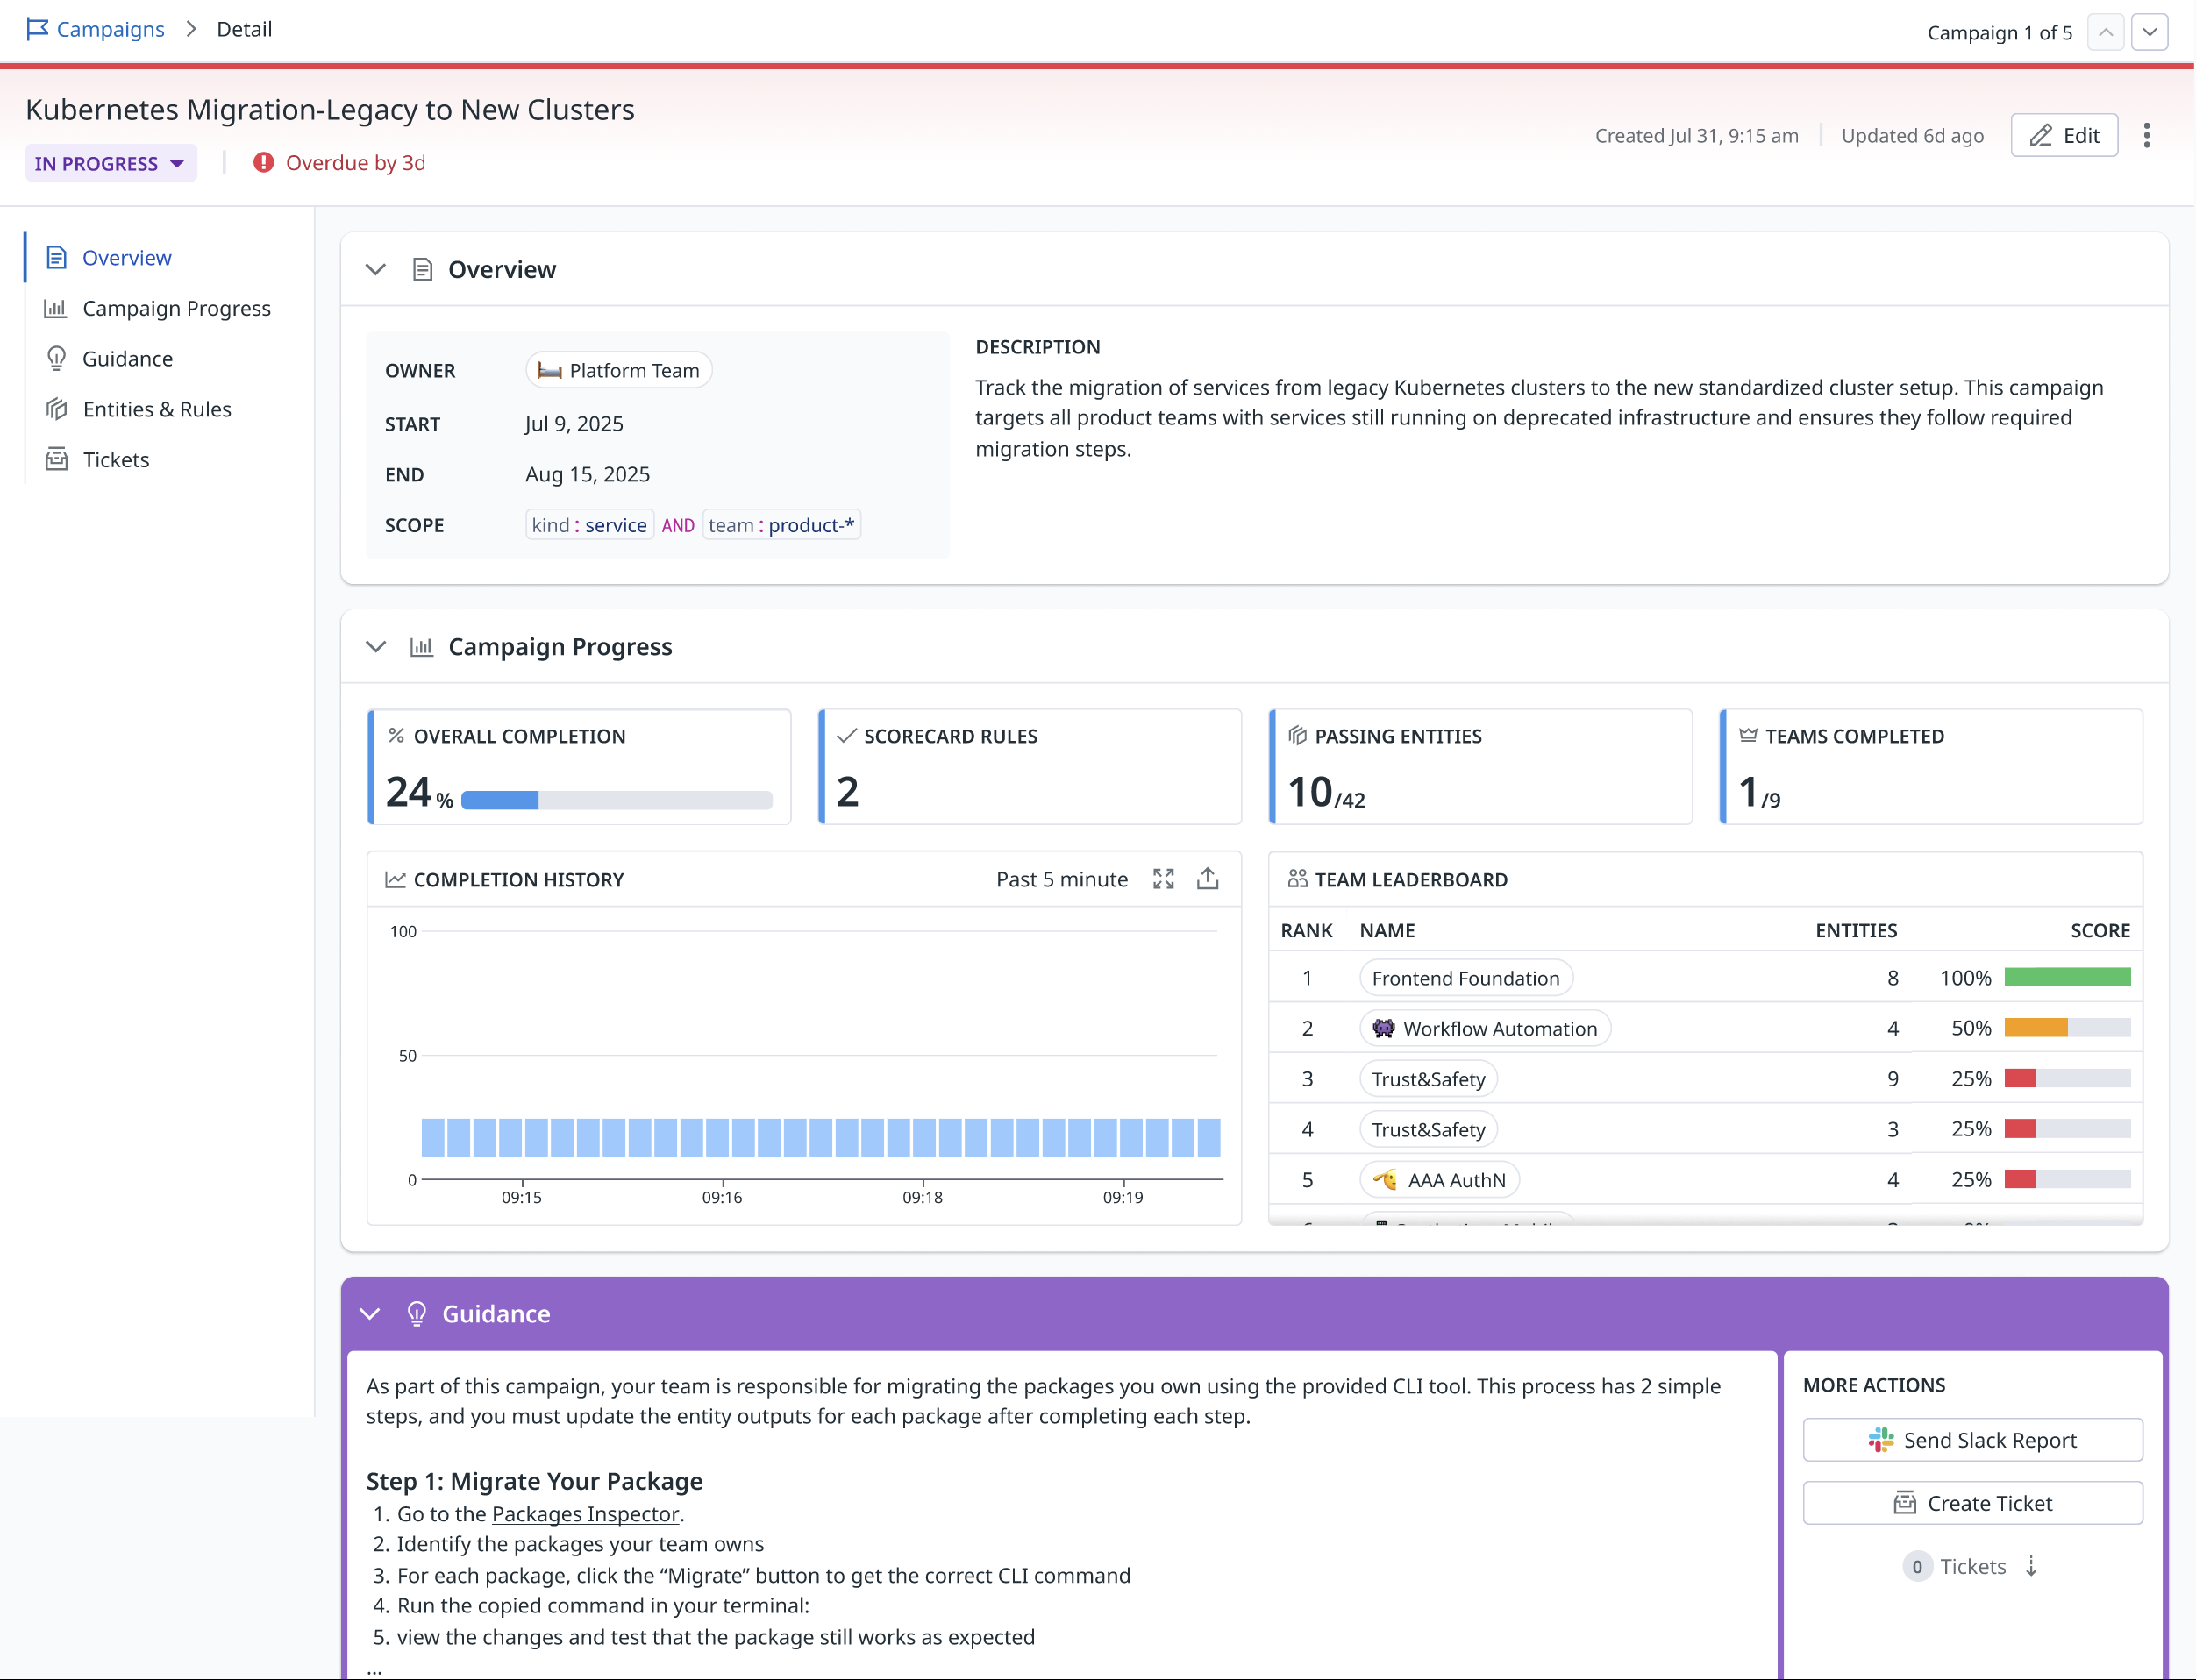This screenshot has height=1680, width=2196.
Task: Click the Send Slack Report button
Action: click(1972, 1440)
